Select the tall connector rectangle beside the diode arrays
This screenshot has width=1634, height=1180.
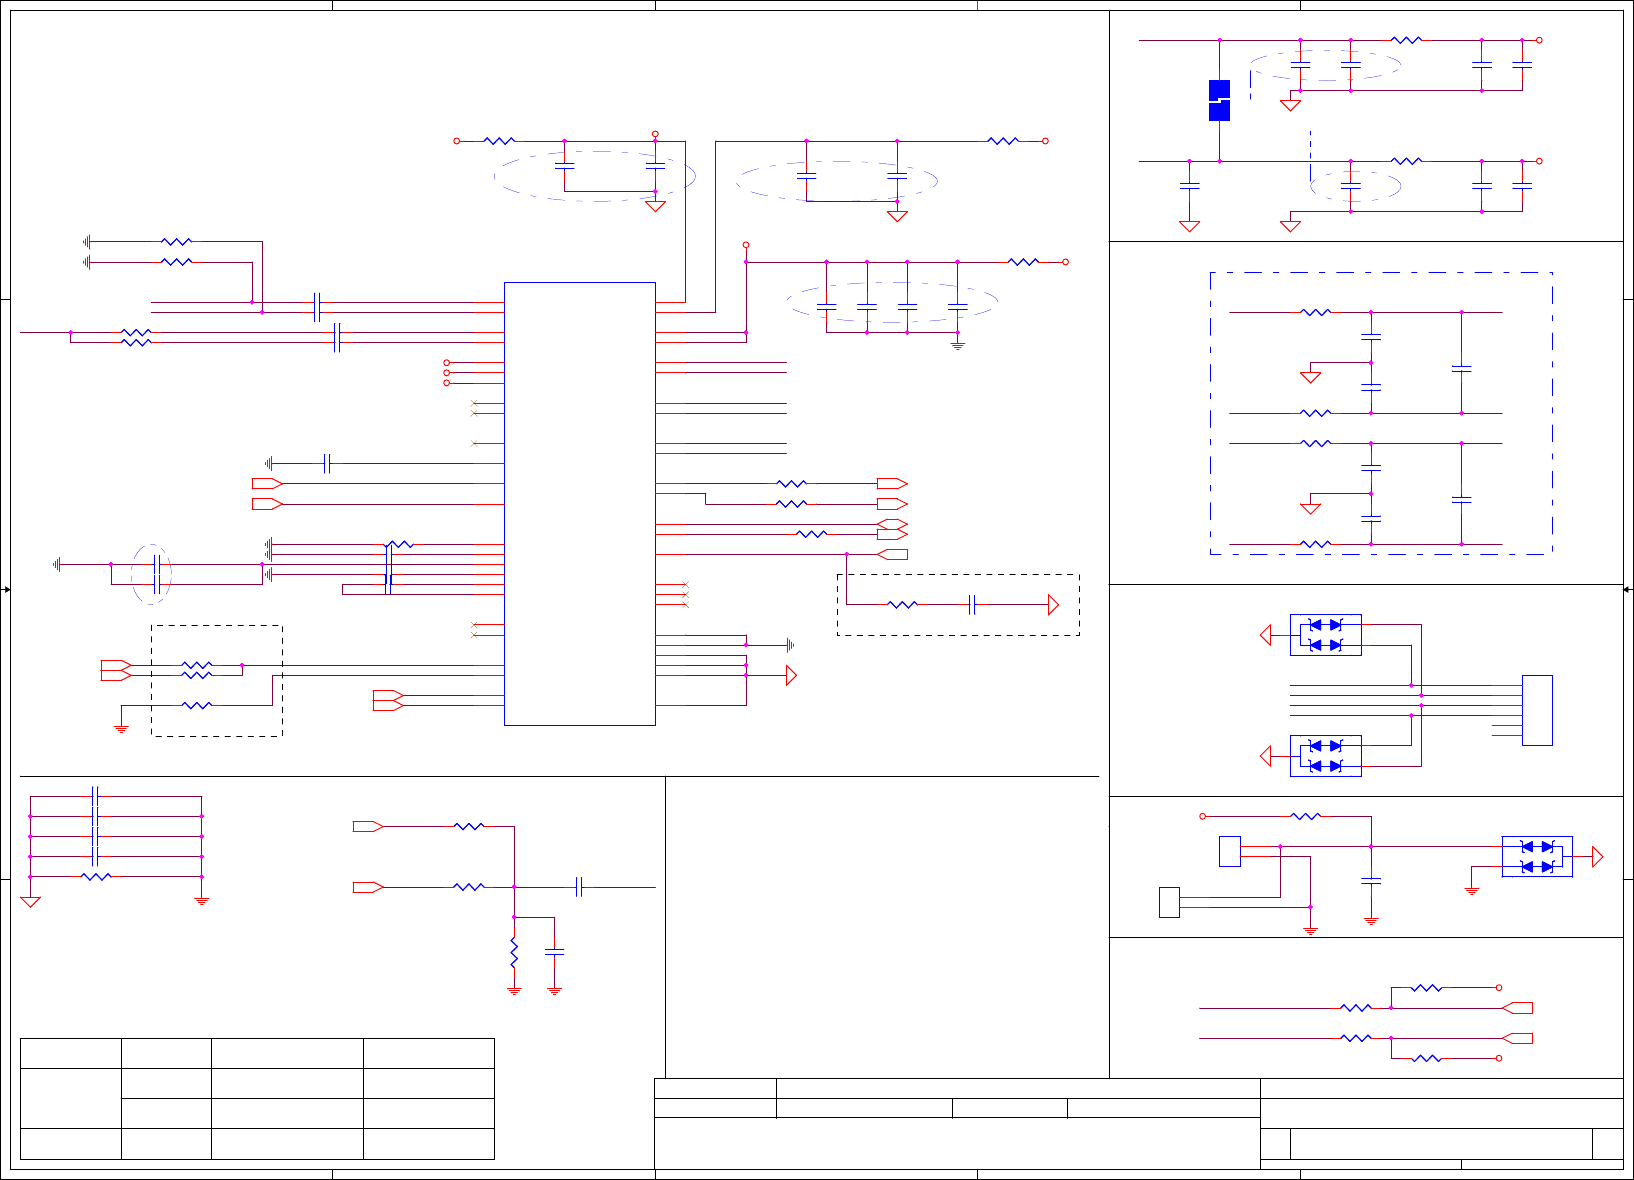tap(1537, 710)
